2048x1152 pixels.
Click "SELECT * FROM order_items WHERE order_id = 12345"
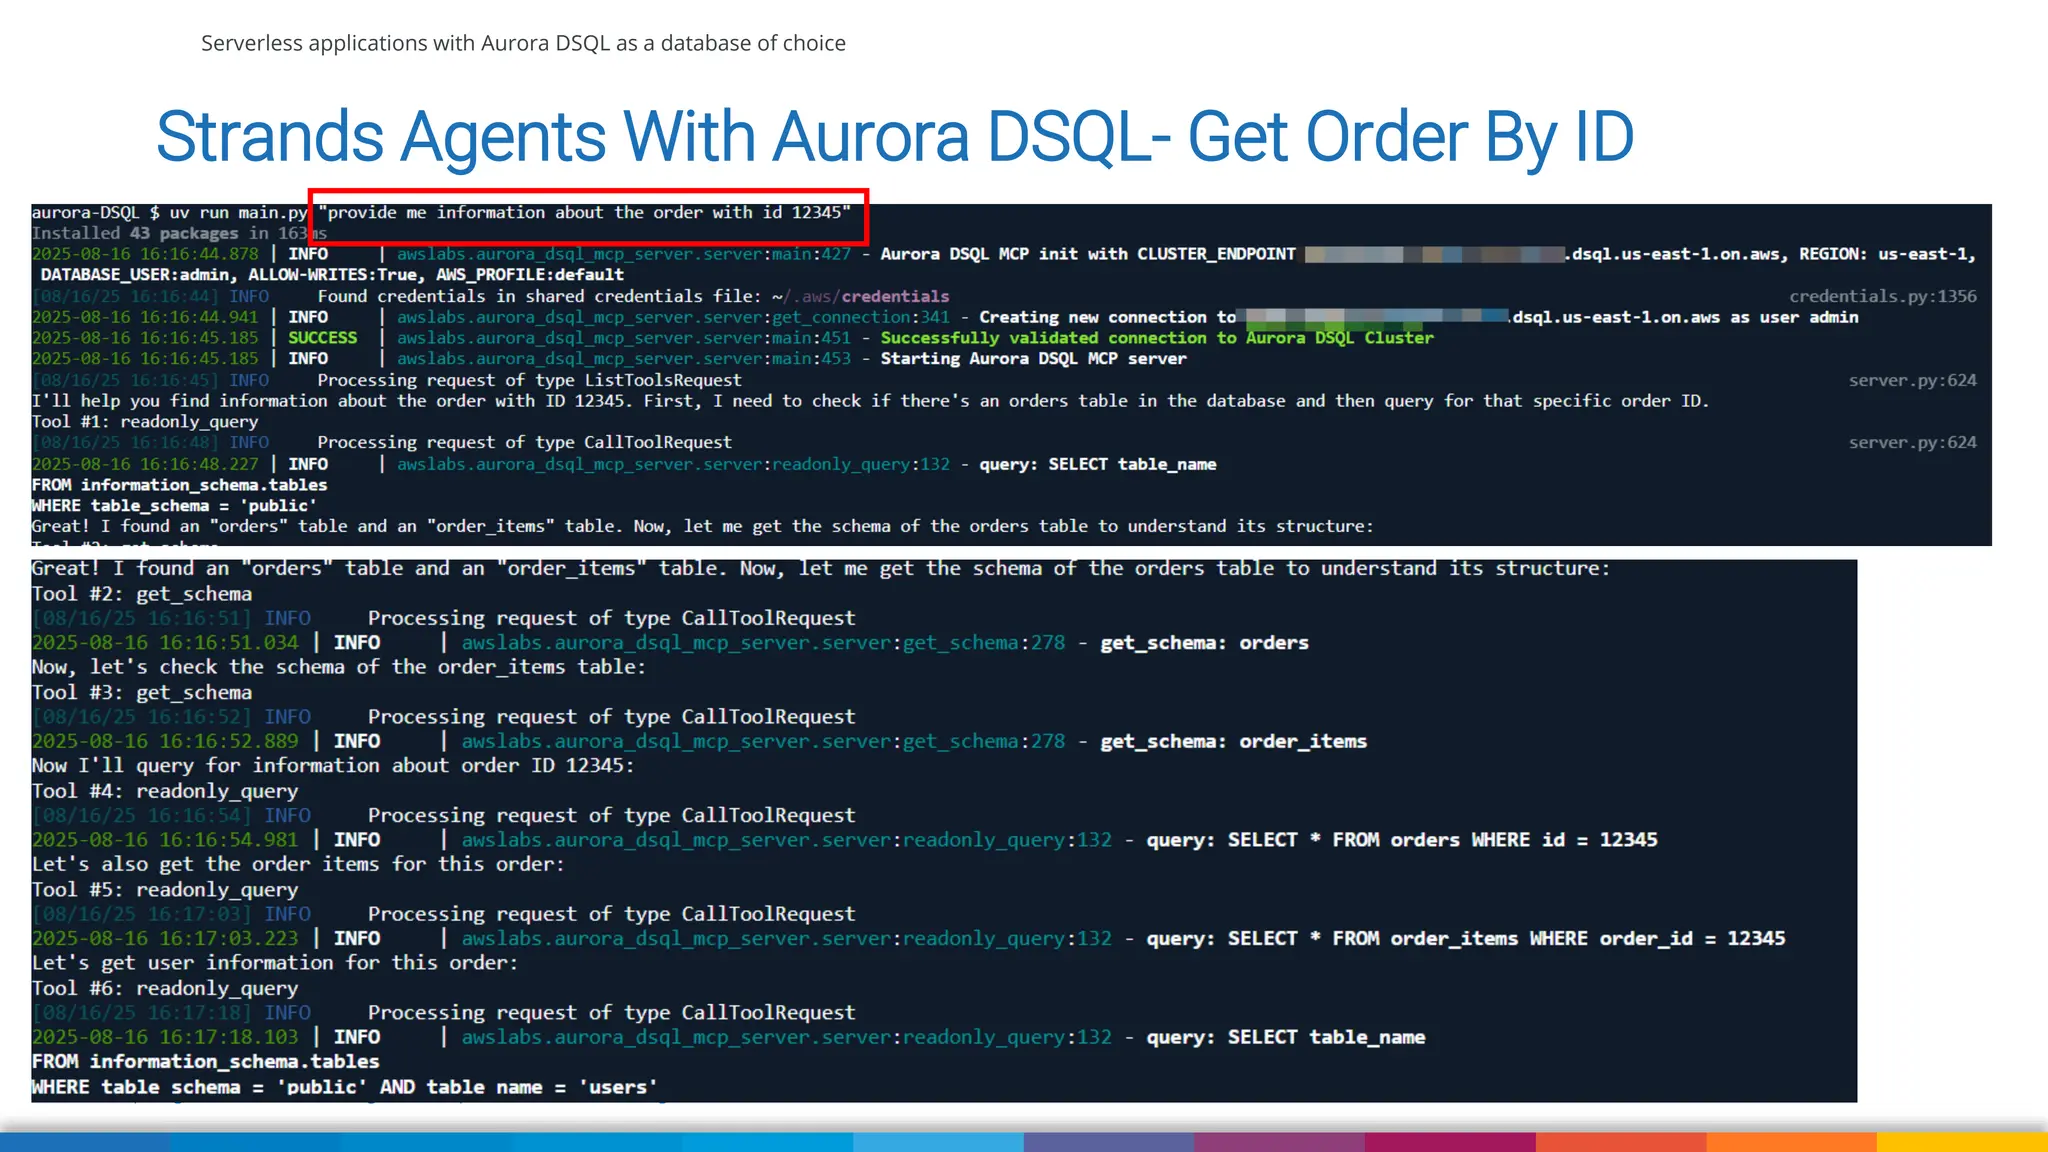point(1506,939)
